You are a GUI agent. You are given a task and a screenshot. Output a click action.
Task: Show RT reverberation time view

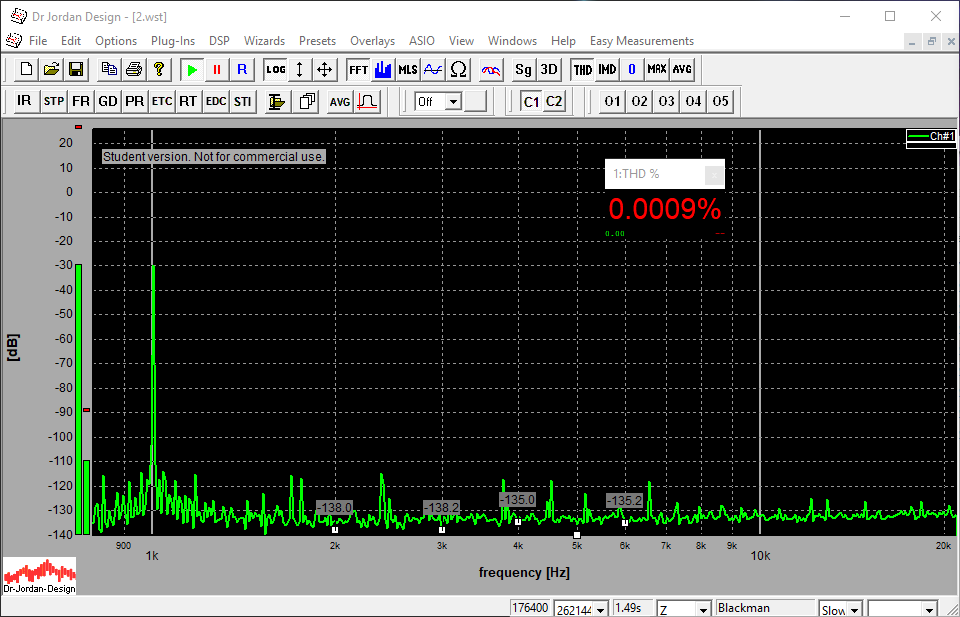coord(188,101)
